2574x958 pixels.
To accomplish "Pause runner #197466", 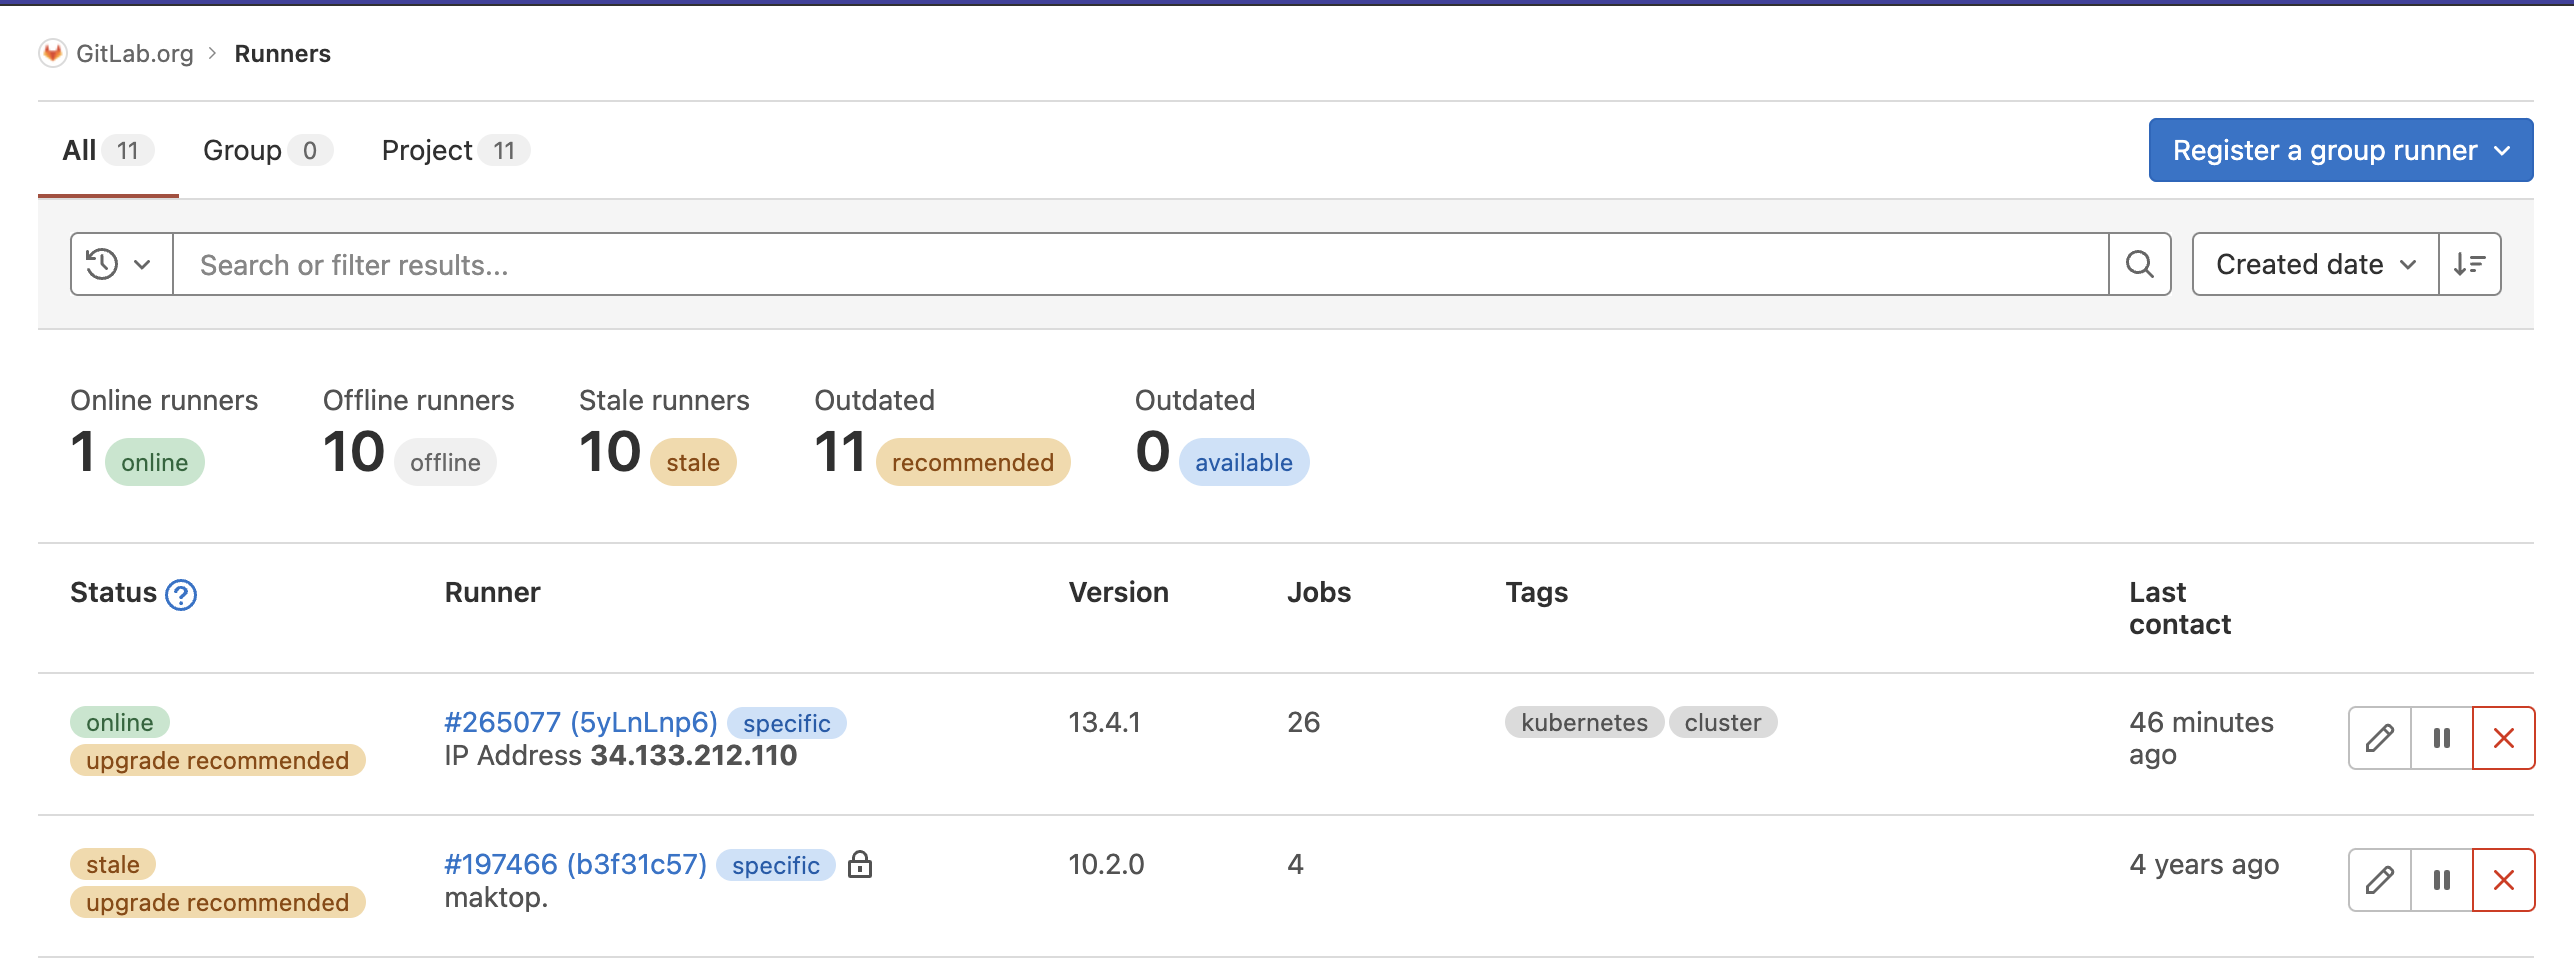I will point(2441,880).
